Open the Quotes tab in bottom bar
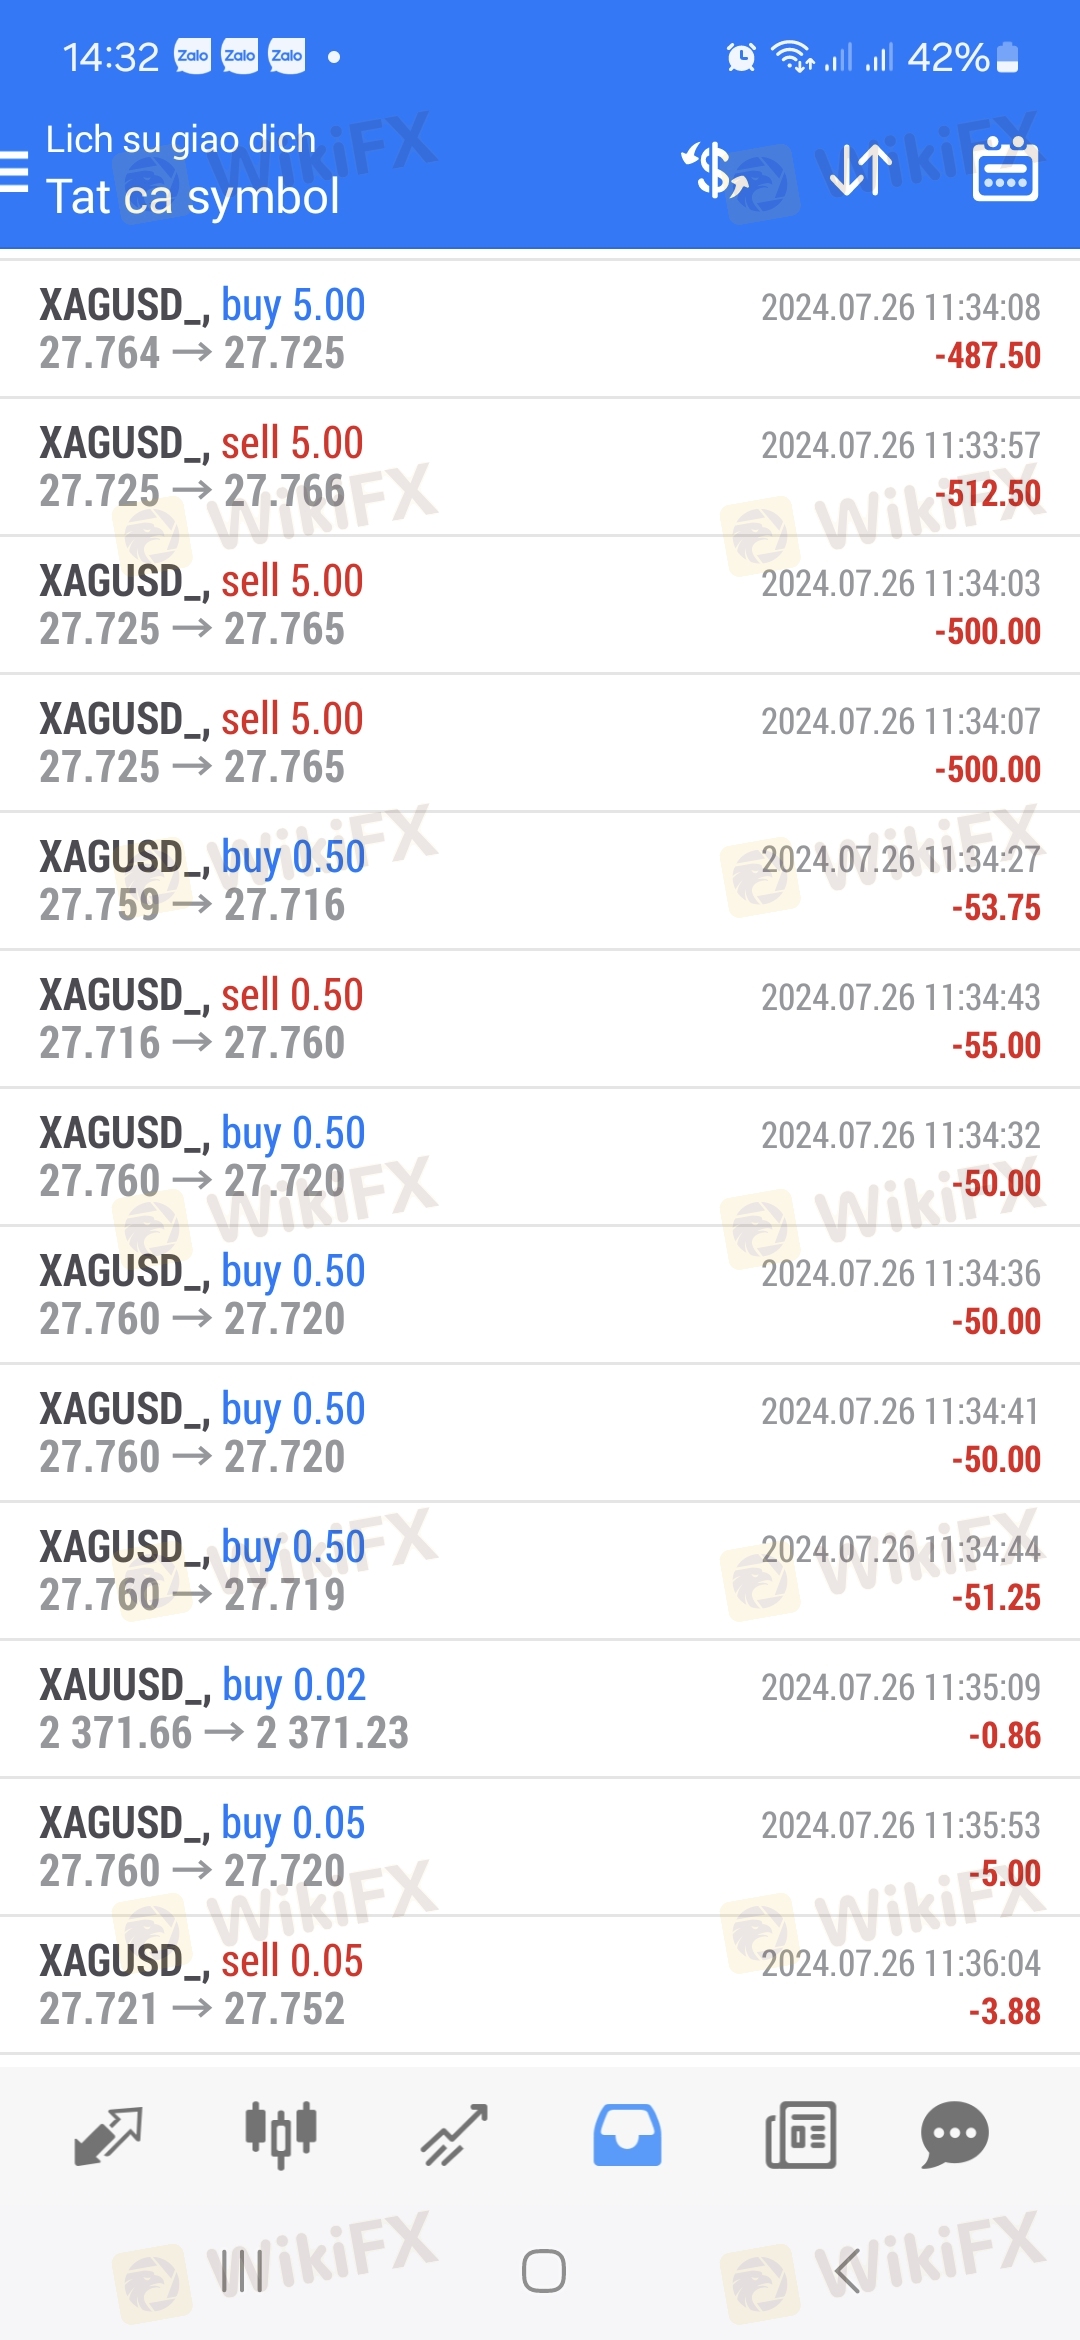 point(108,2135)
